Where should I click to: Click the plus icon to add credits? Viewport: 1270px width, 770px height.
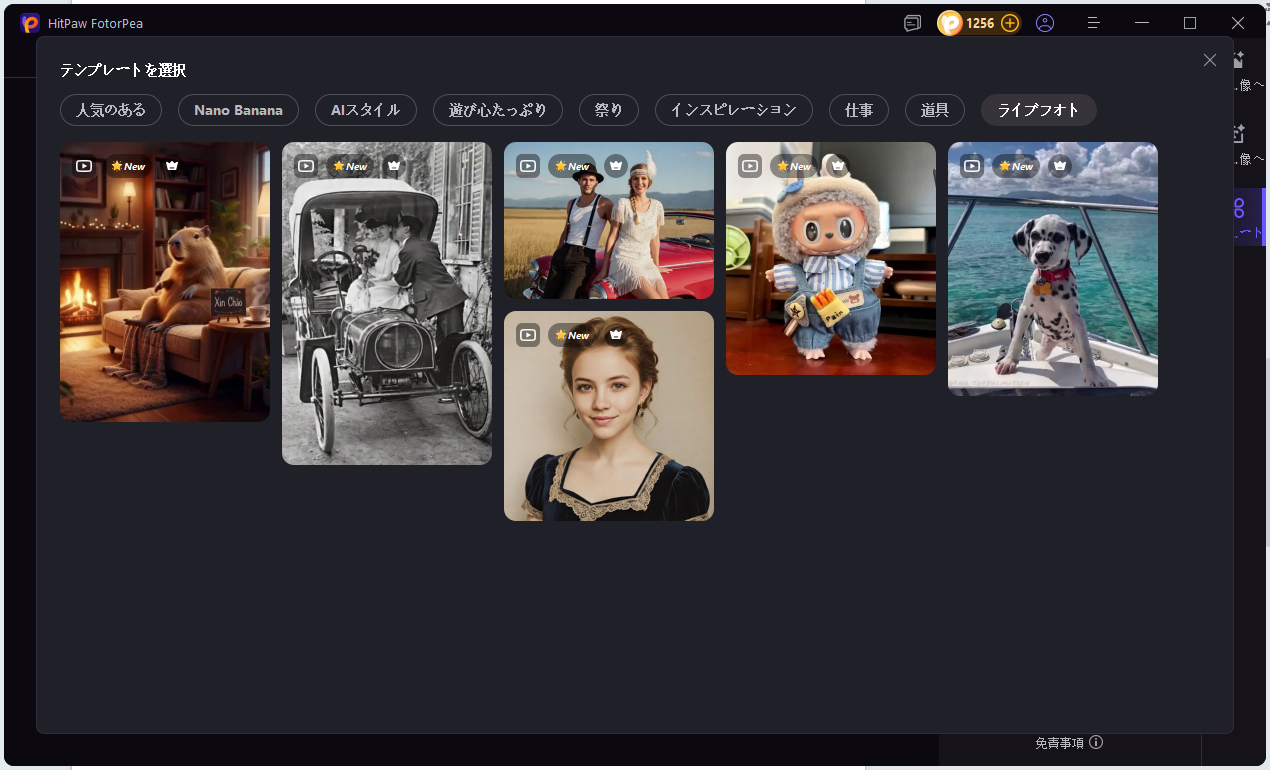[1010, 23]
